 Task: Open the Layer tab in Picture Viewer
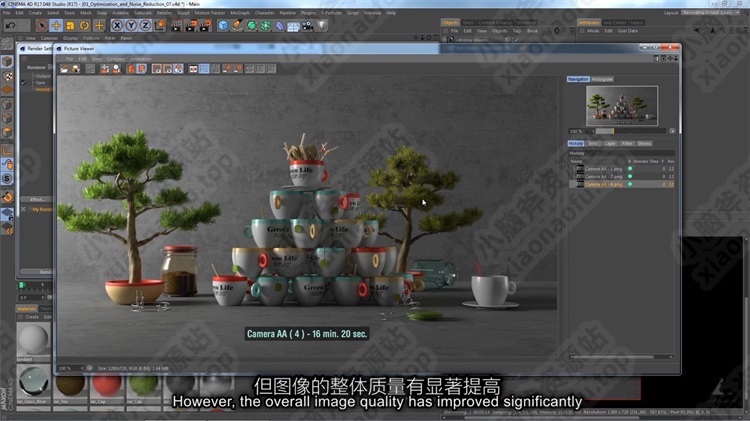pyautogui.click(x=609, y=143)
